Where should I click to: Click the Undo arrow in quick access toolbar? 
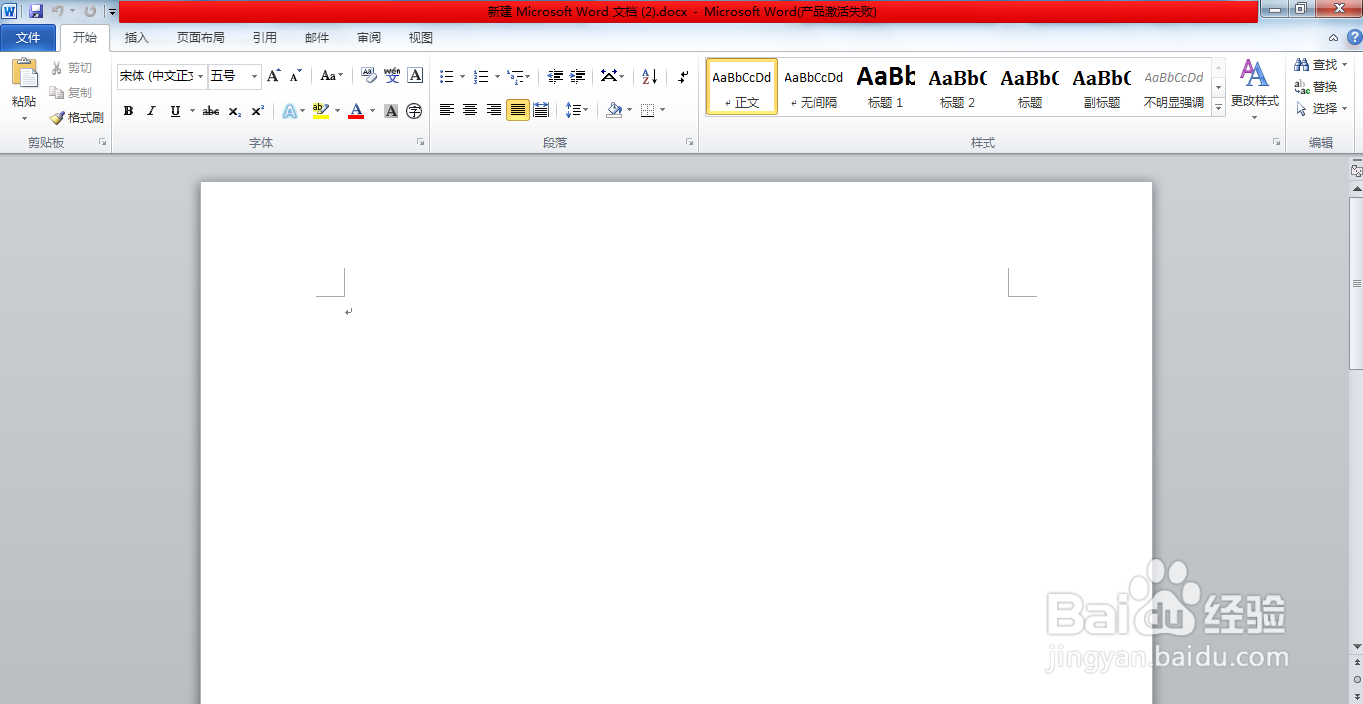(59, 11)
